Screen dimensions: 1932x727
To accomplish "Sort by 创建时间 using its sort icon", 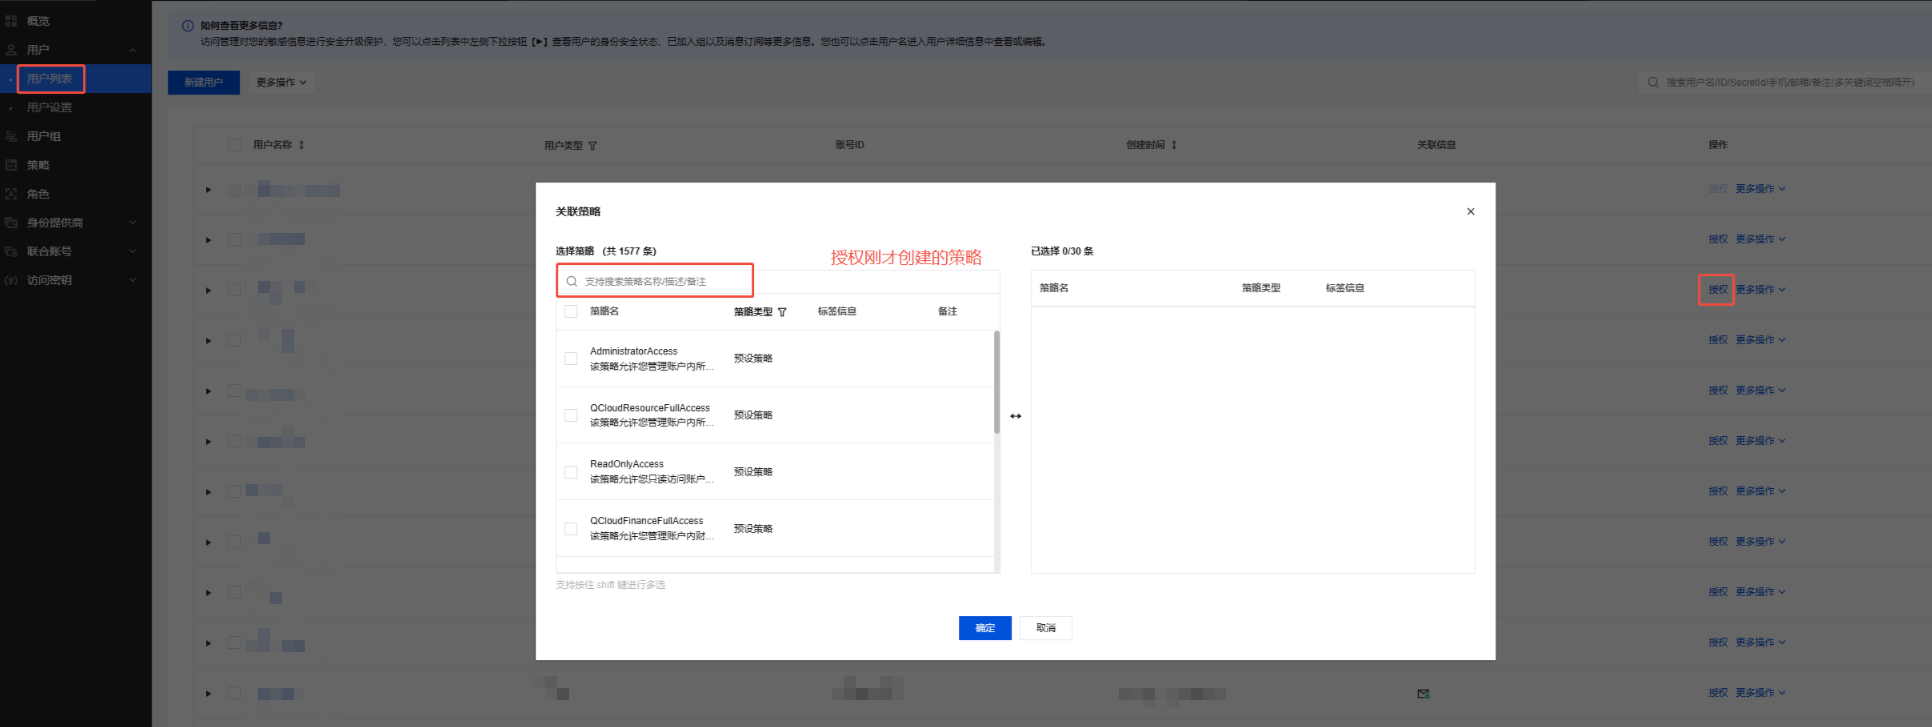I will [1174, 145].
